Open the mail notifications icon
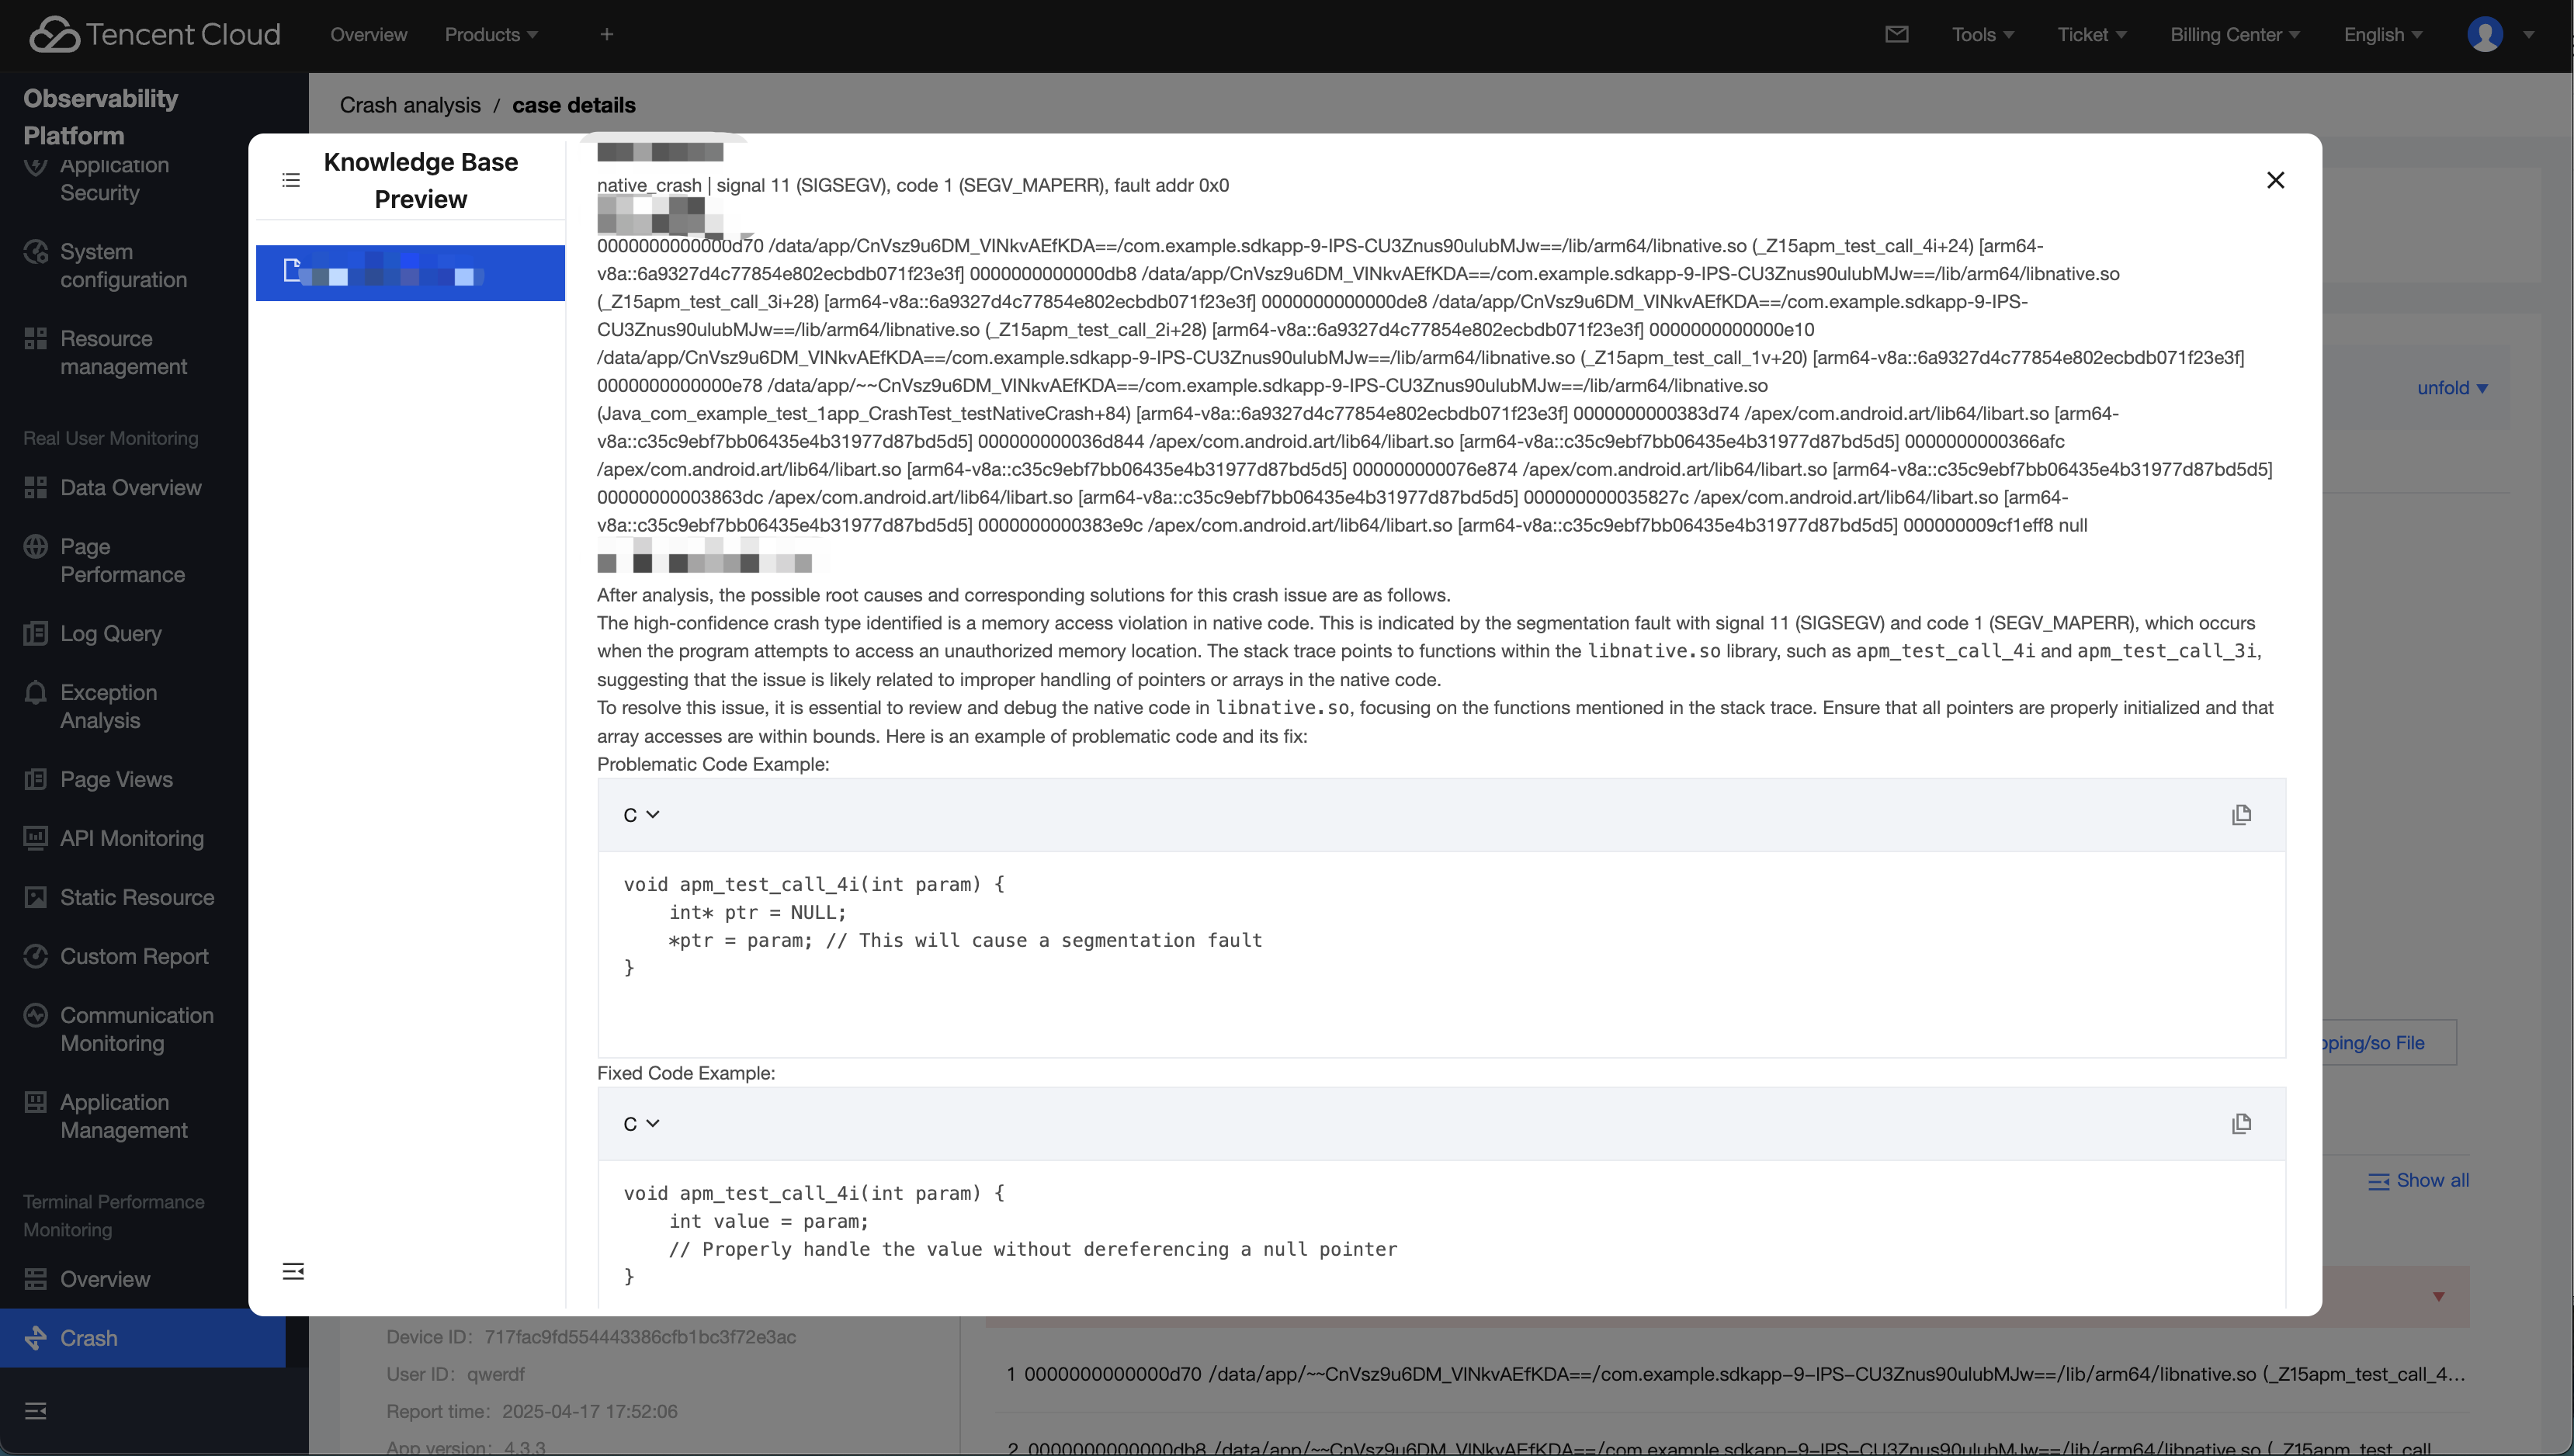The image size is (2574, 1456). [x=1896, y=35]
